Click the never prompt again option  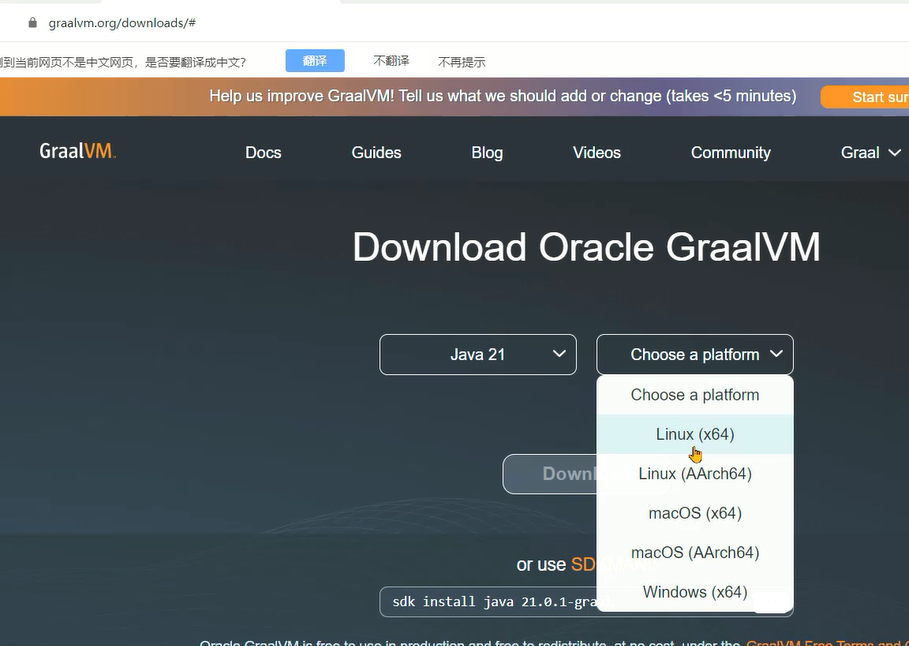click(x=461, y=62)
